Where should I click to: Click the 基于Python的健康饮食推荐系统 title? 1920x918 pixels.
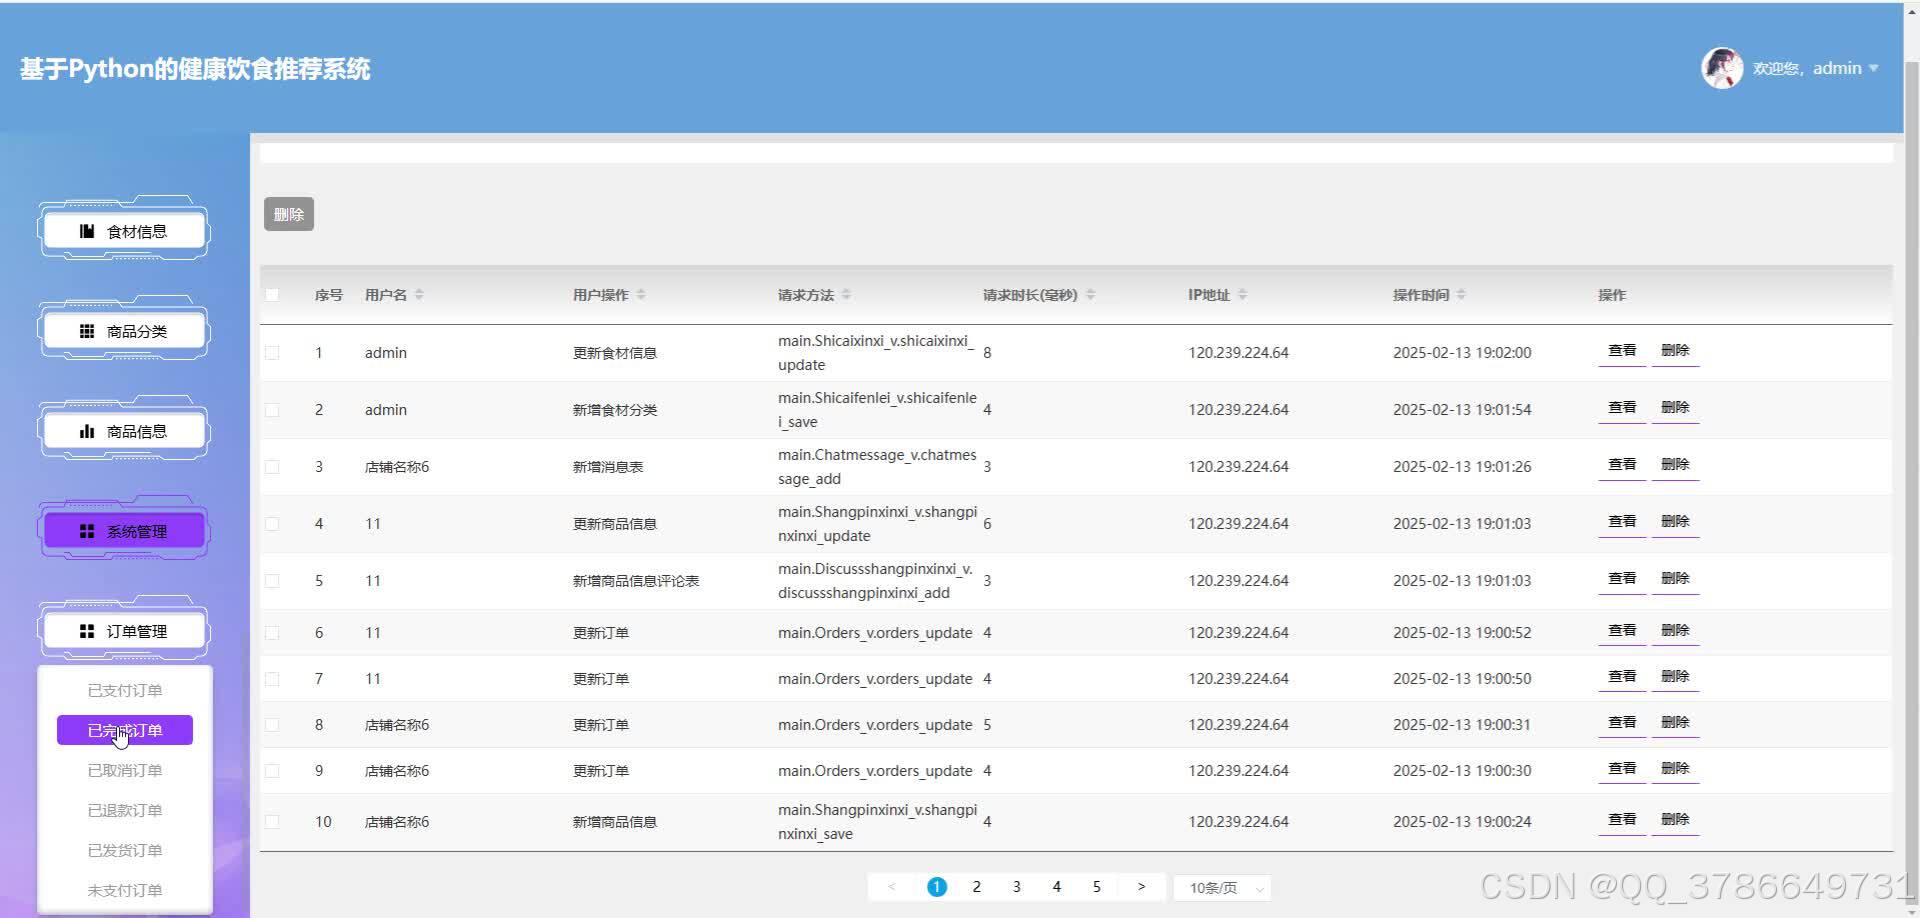tap(195, 69)
